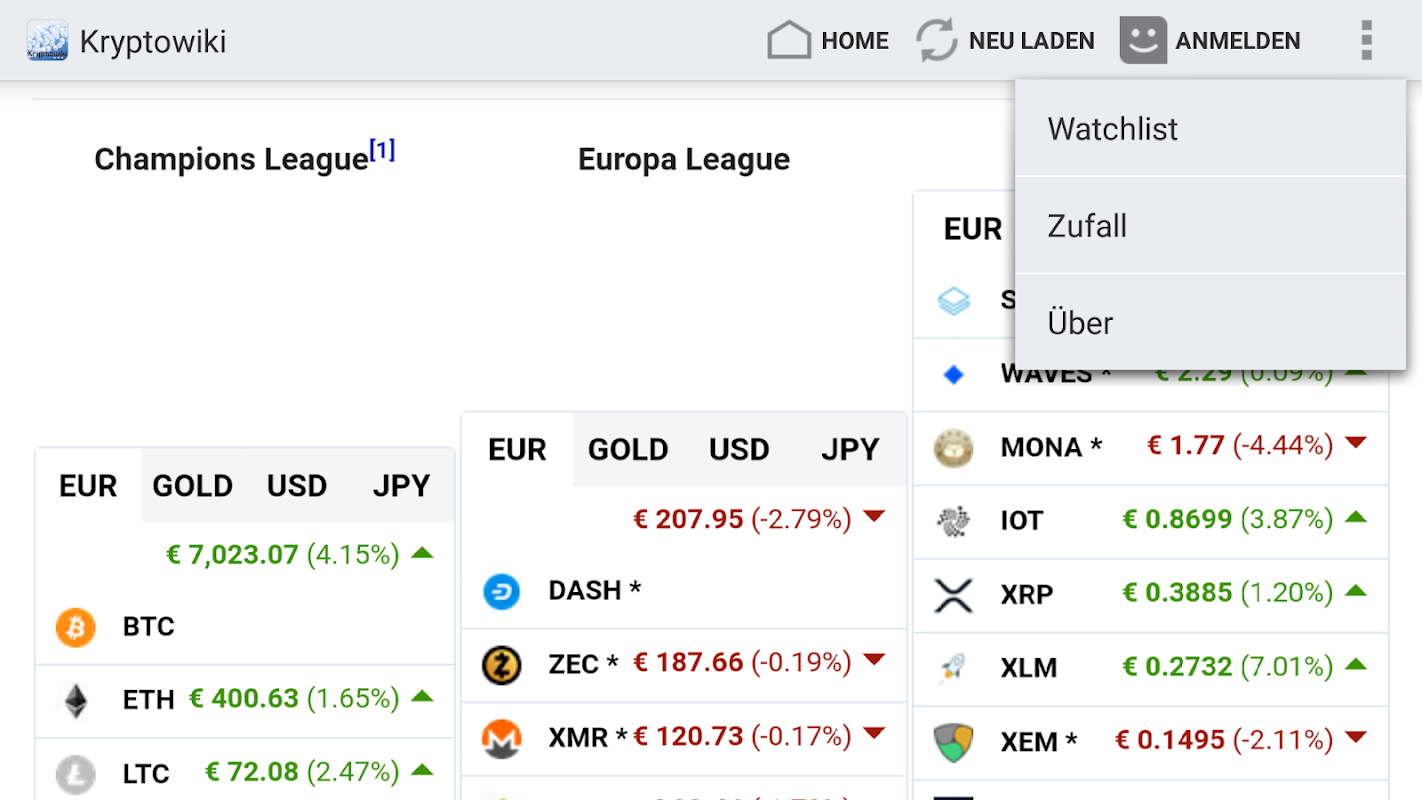
Task: Tap the XRP Ripple logo icon
Action: tap(953, 594)
